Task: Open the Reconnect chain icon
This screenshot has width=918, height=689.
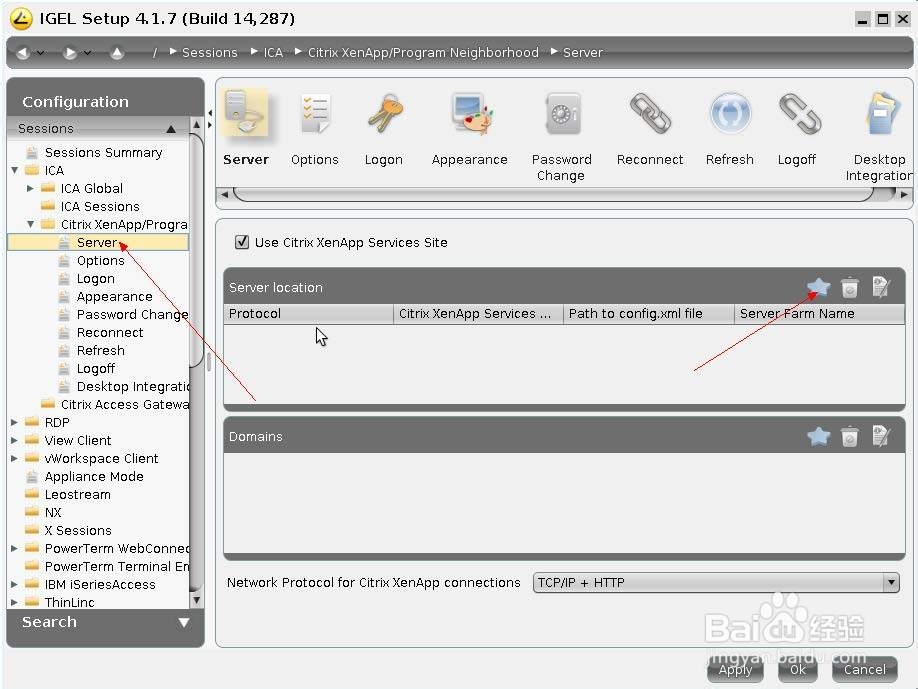Action: pyautogui.click(x=650, y=113)
